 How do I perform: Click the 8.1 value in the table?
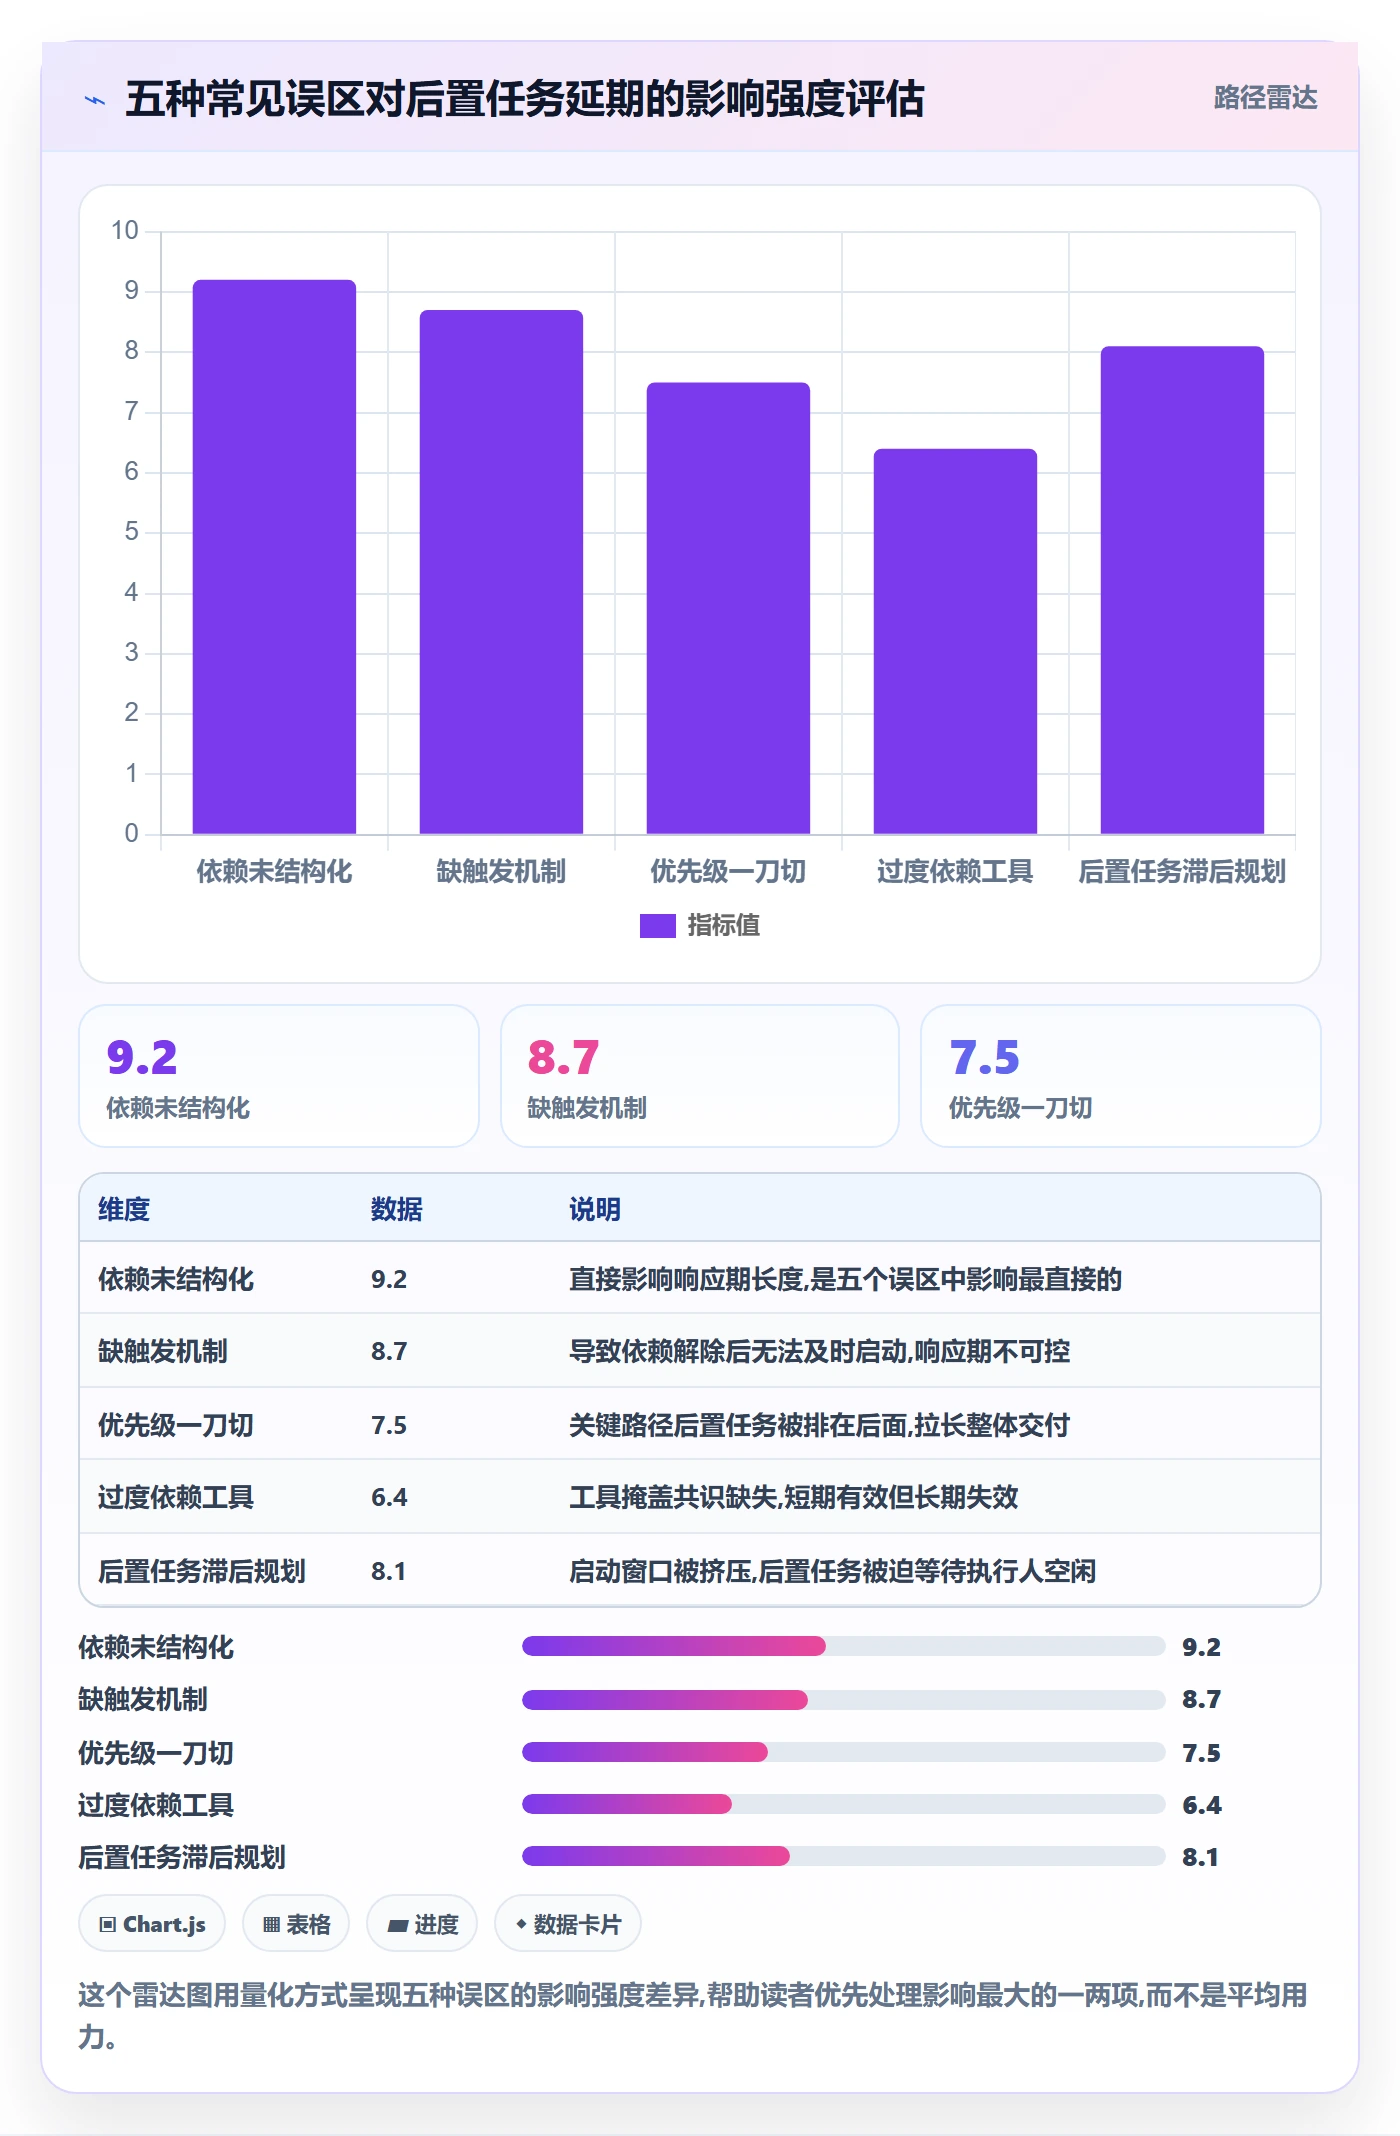389,1571
